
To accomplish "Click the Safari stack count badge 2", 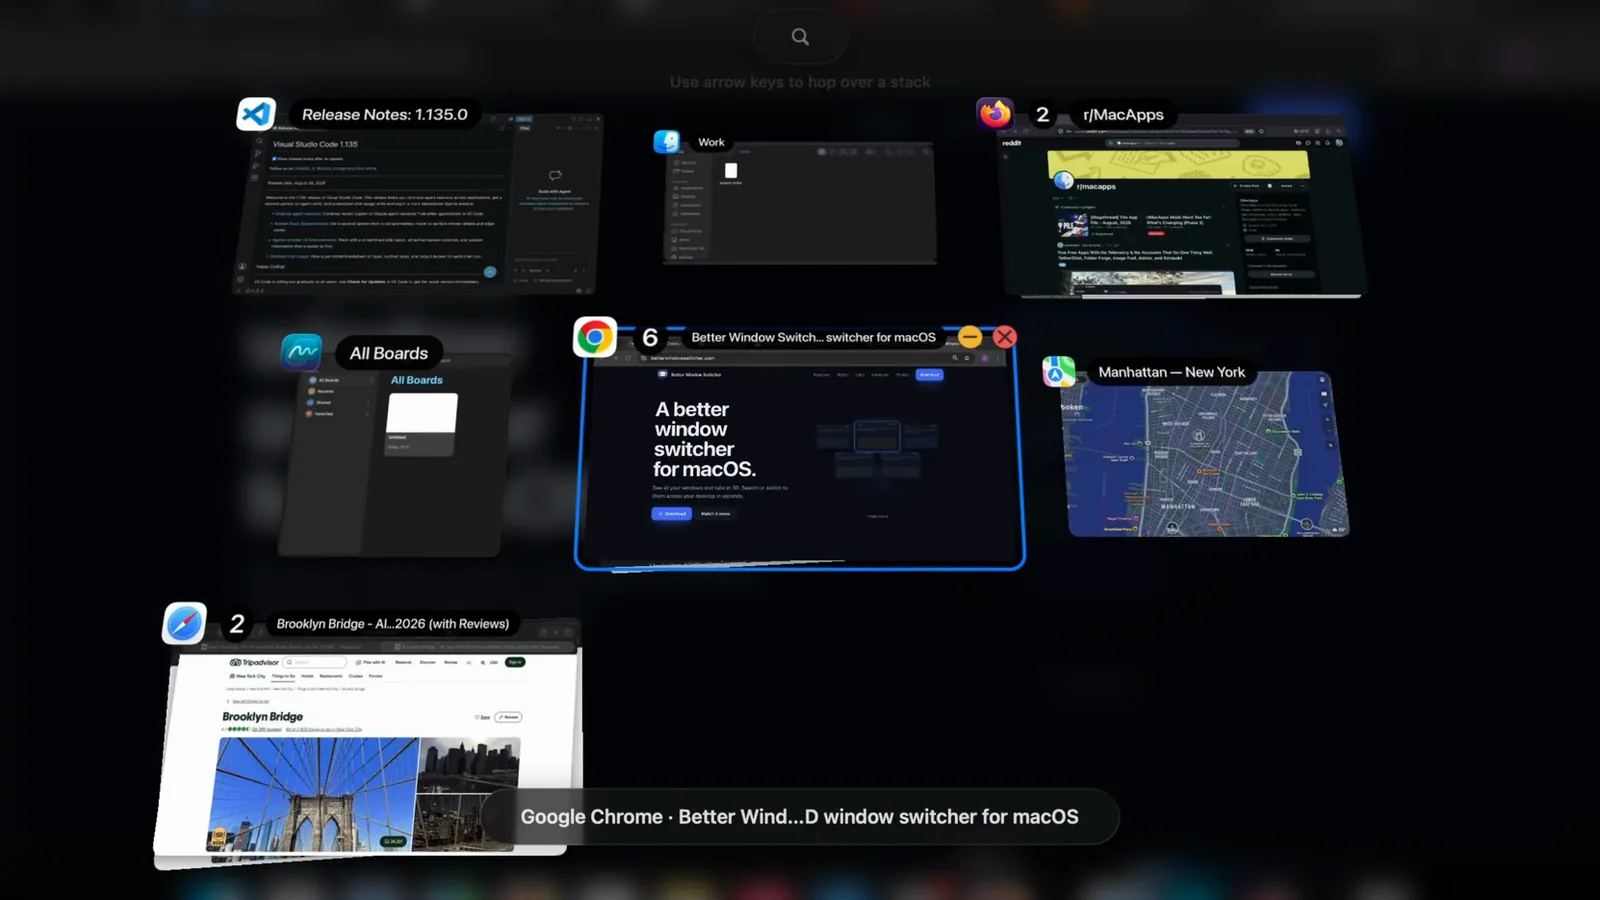I will tap(237, 623).
